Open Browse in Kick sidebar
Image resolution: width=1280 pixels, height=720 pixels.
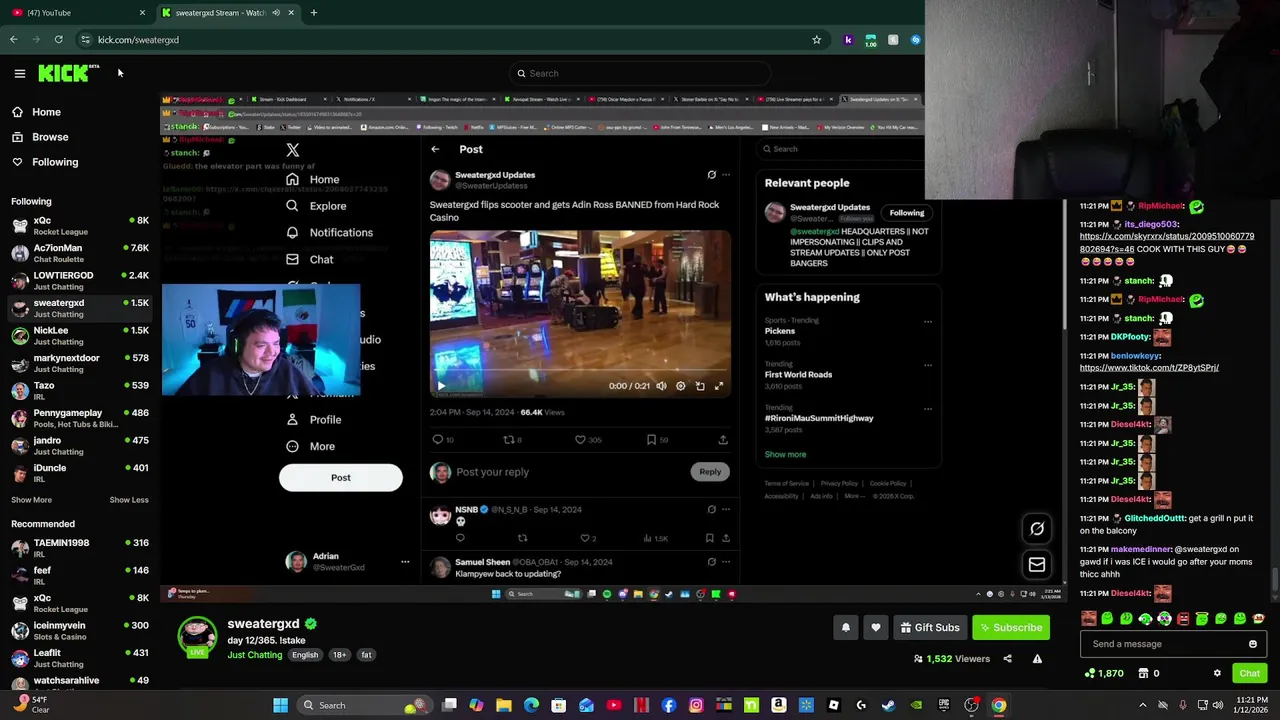pos(50,137)
